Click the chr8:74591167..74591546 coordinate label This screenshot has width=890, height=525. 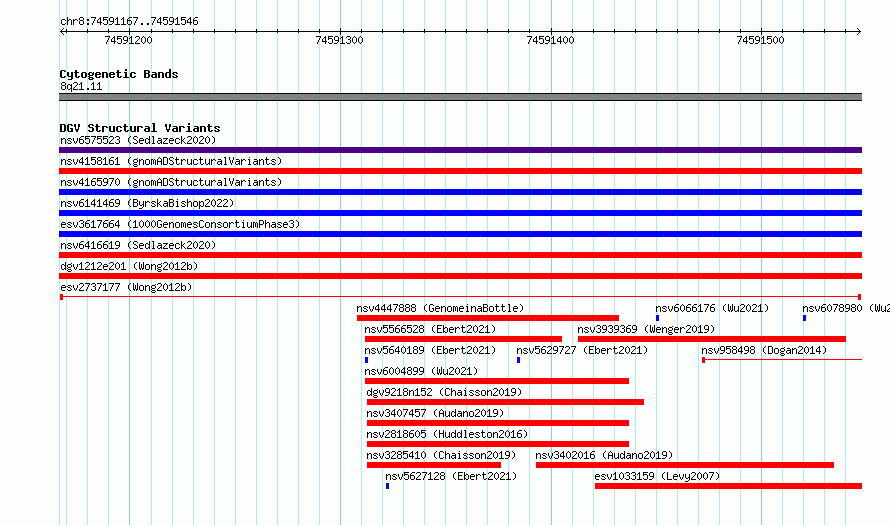pyautogui.click(x=129, y=21)
